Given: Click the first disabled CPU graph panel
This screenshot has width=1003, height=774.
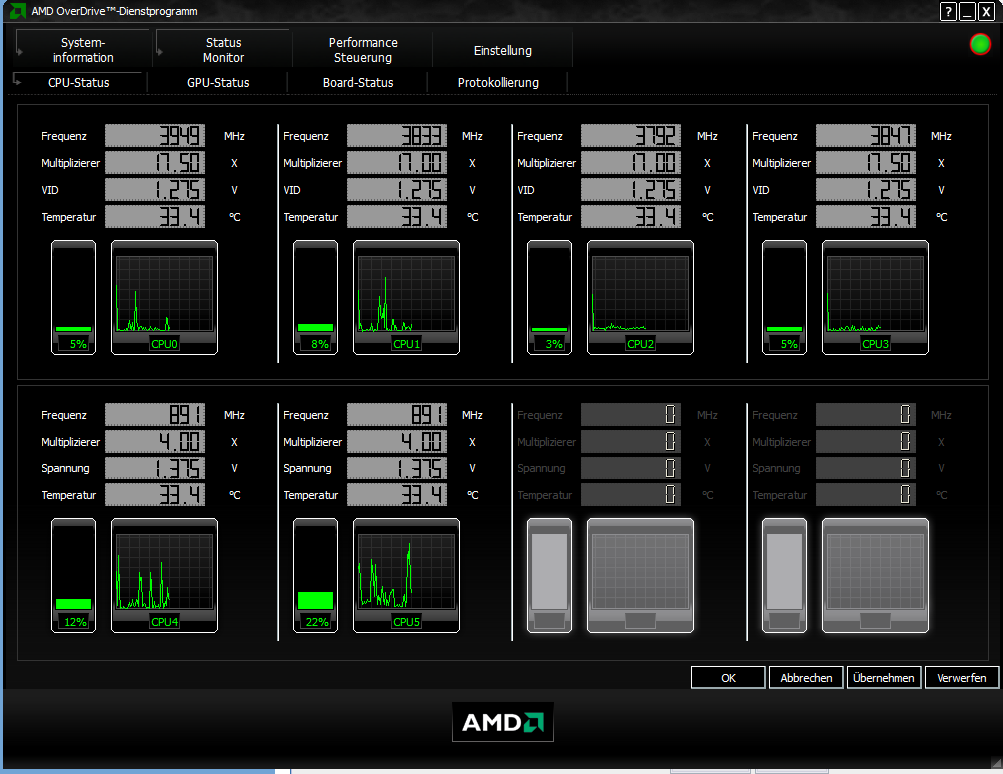Looking at the screenshot, I should tap(640, 575).
